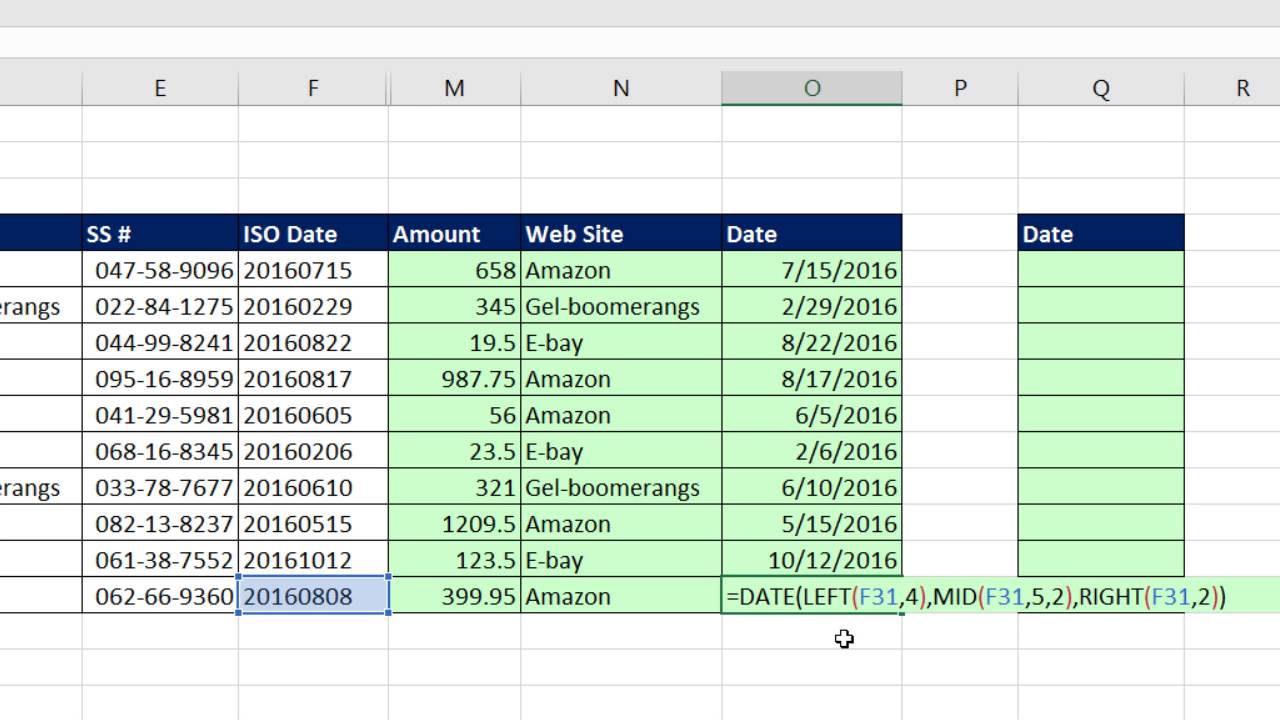Select Amazon cell beside amount 399.95

point(621,596)
